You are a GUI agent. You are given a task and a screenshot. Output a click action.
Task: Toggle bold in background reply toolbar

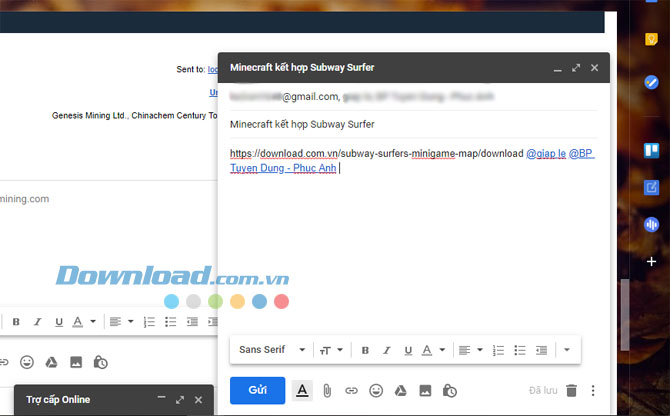click(16, 322)
